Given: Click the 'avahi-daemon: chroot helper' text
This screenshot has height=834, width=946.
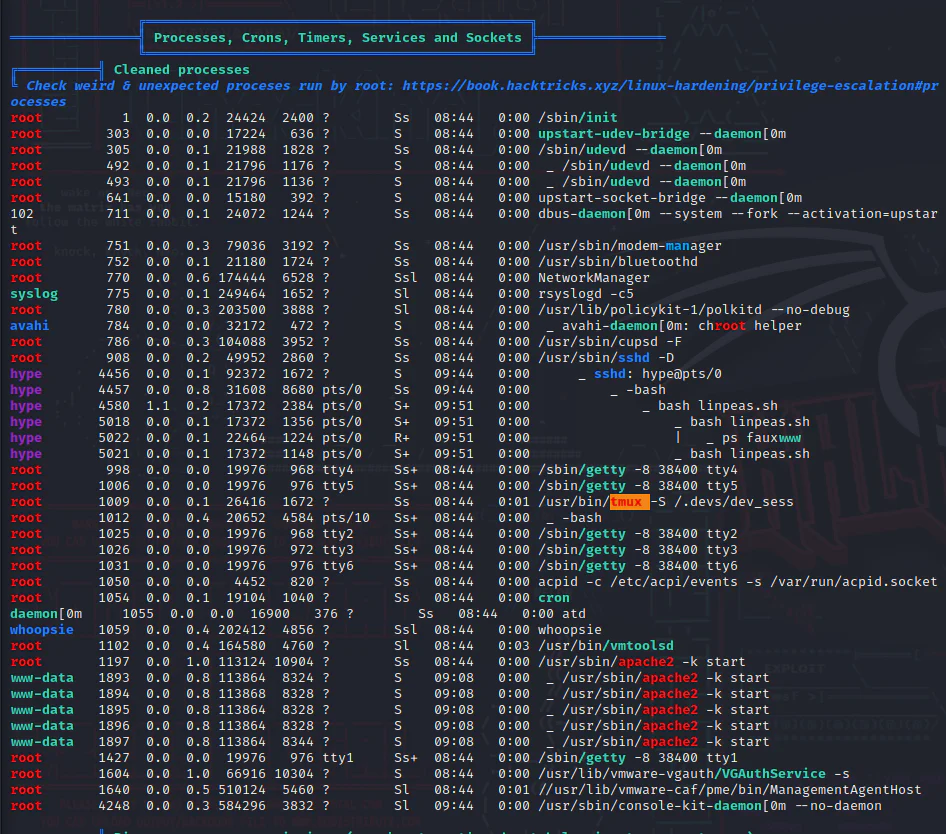Looking at the screenshot, I should 682,326.
